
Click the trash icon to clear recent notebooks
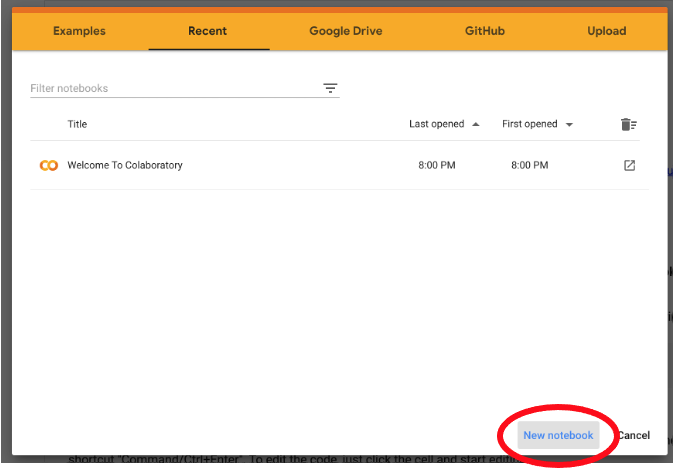[628, 124]
